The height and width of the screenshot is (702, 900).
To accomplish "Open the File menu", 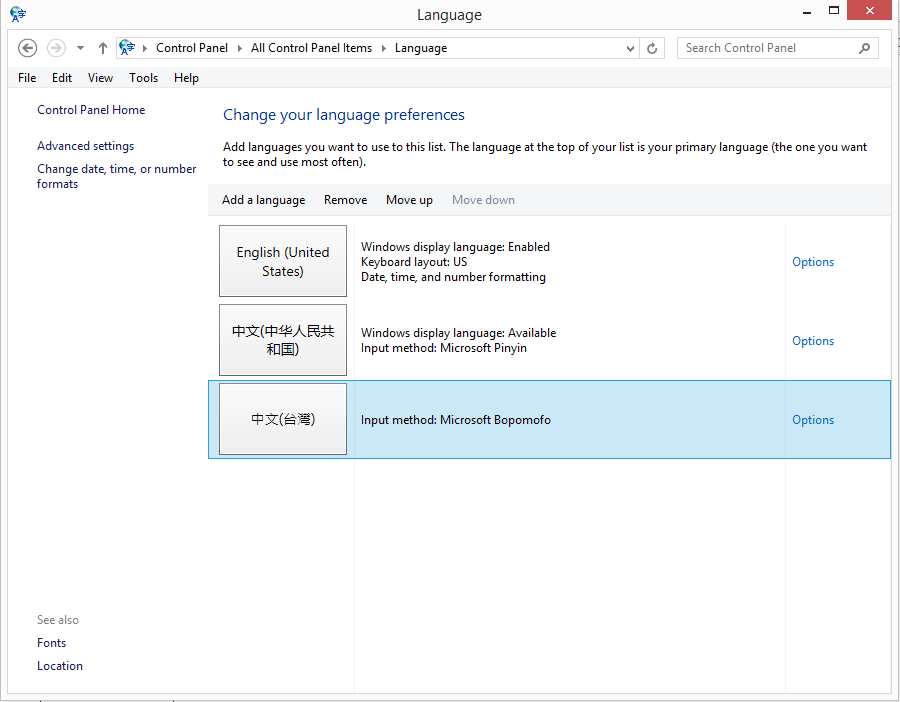I will coord(27,78).
